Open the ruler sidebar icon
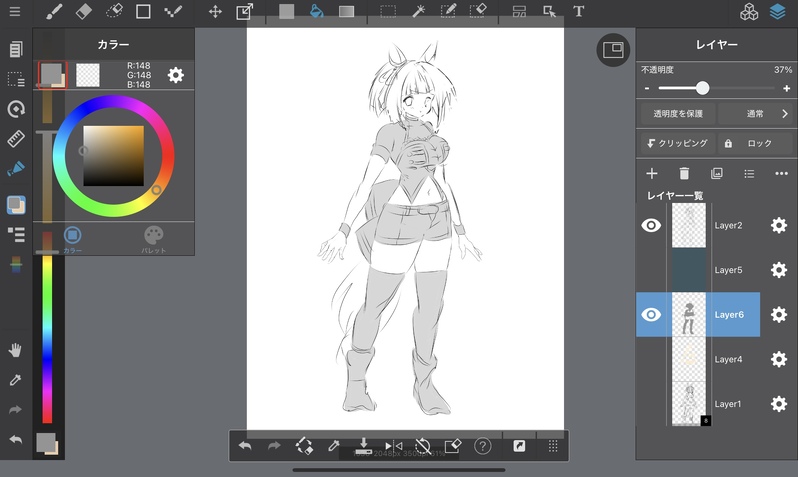798x477 pixels. tap(16, 138)
